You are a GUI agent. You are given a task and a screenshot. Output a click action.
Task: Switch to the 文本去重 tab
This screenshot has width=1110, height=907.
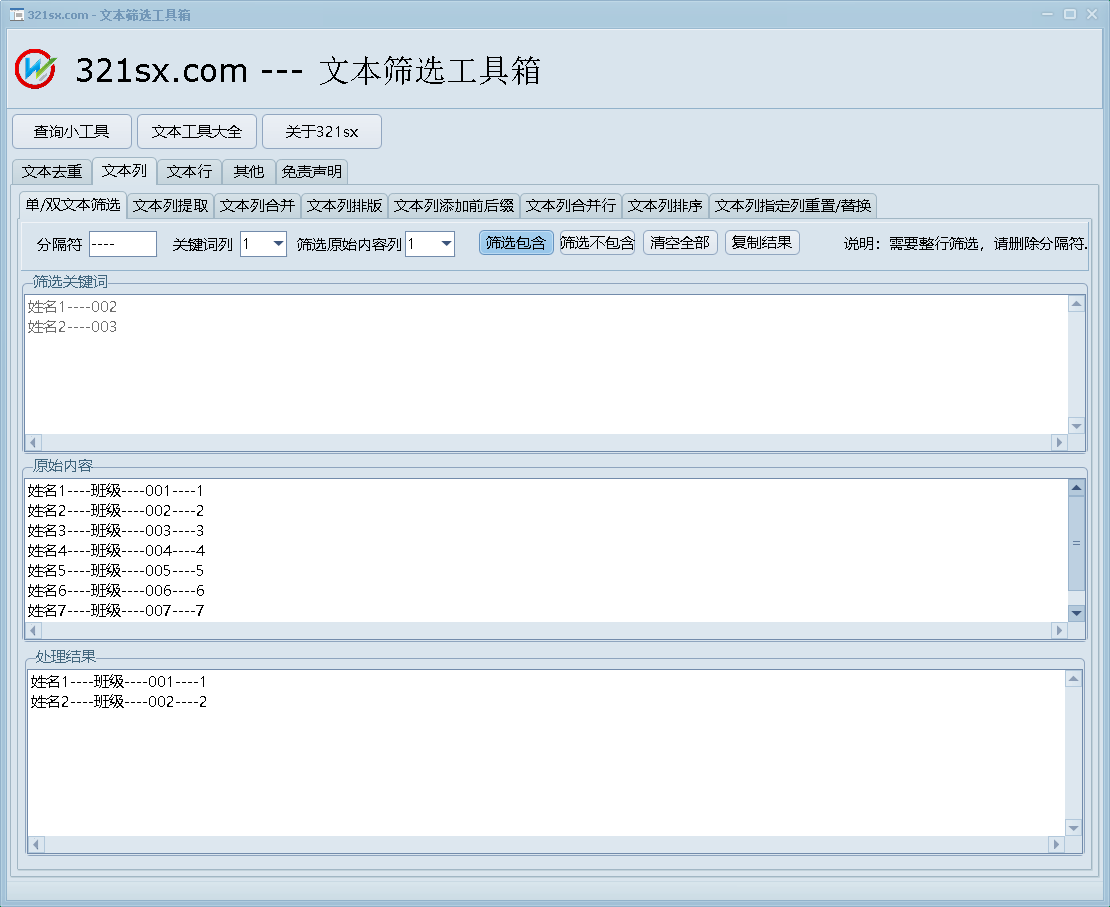(x=52, y=171)
